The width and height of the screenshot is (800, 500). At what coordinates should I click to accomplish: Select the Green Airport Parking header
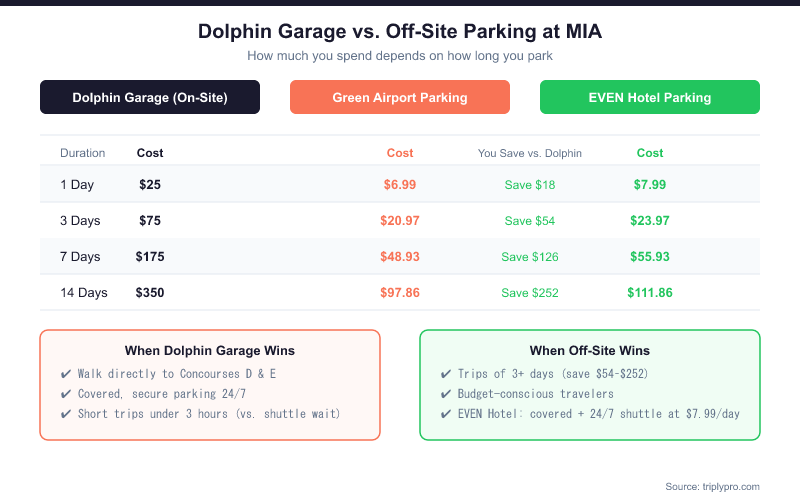(x=400, y=97)
